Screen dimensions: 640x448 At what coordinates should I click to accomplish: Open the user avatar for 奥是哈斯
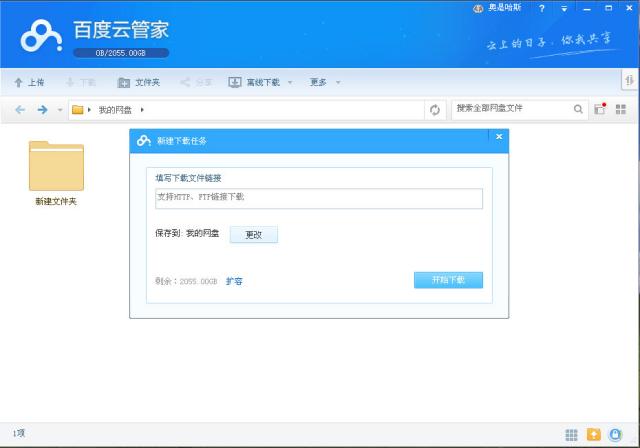point(478,9)
